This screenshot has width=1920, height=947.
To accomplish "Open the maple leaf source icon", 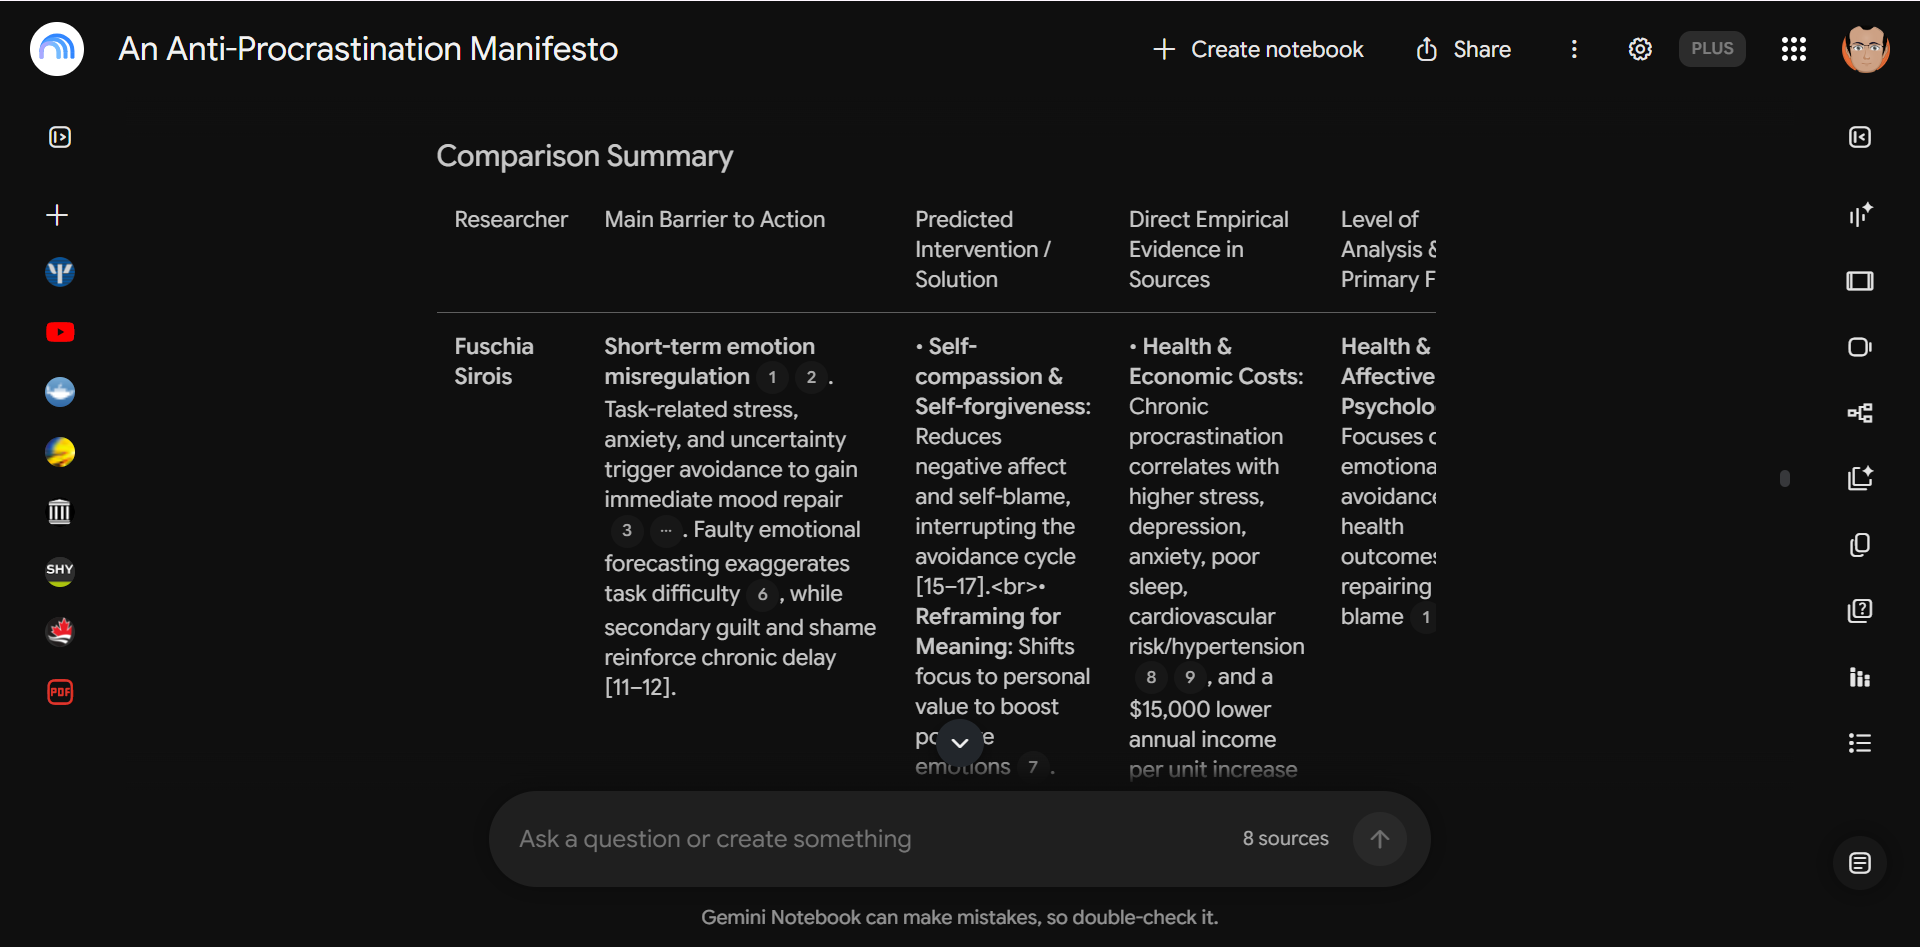I will point(60,631).
